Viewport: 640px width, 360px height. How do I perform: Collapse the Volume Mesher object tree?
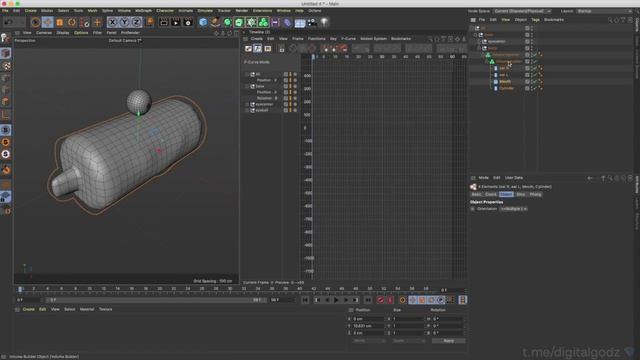(x=483, y=55)
